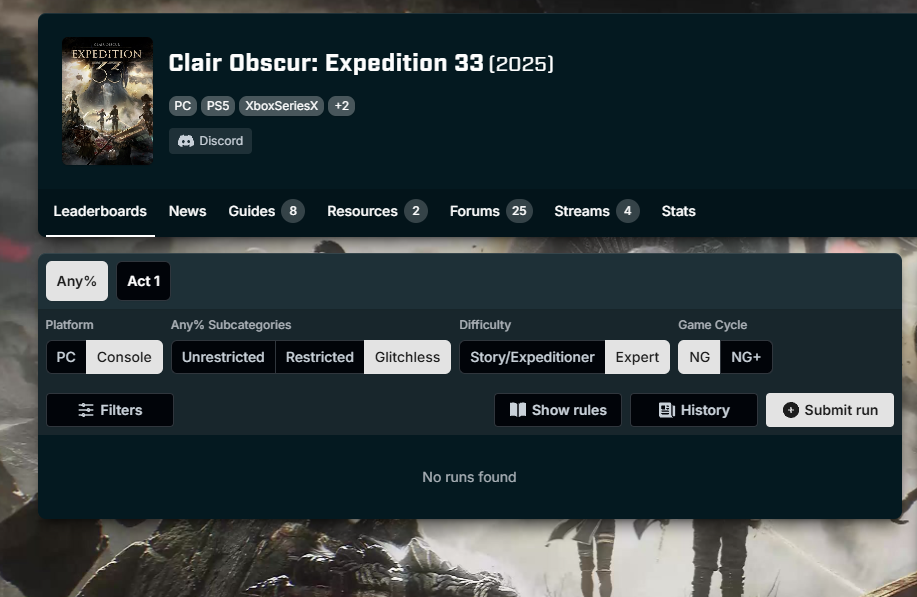Go to the Forums tab
The height and width of the screenshot is (597, 917).
coord(491,211)
